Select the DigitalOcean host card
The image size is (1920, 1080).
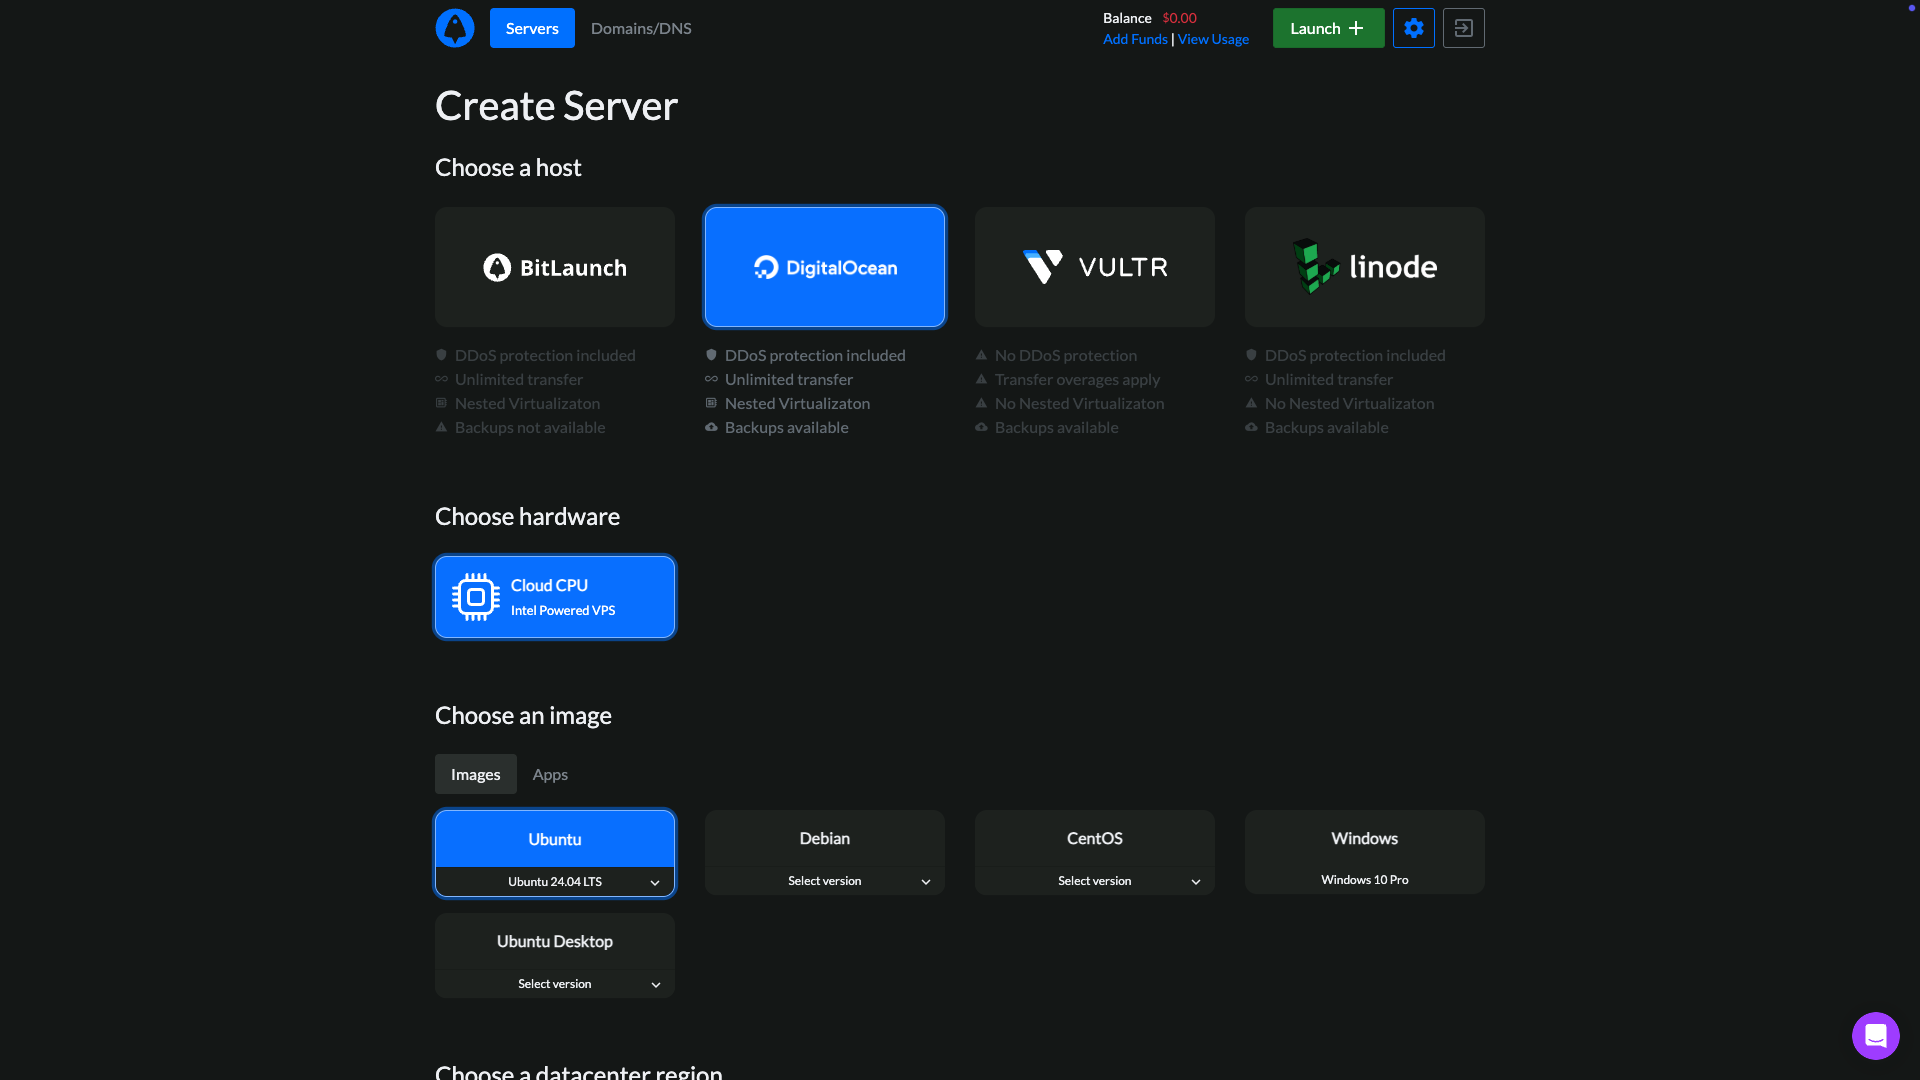coord(824,266)
